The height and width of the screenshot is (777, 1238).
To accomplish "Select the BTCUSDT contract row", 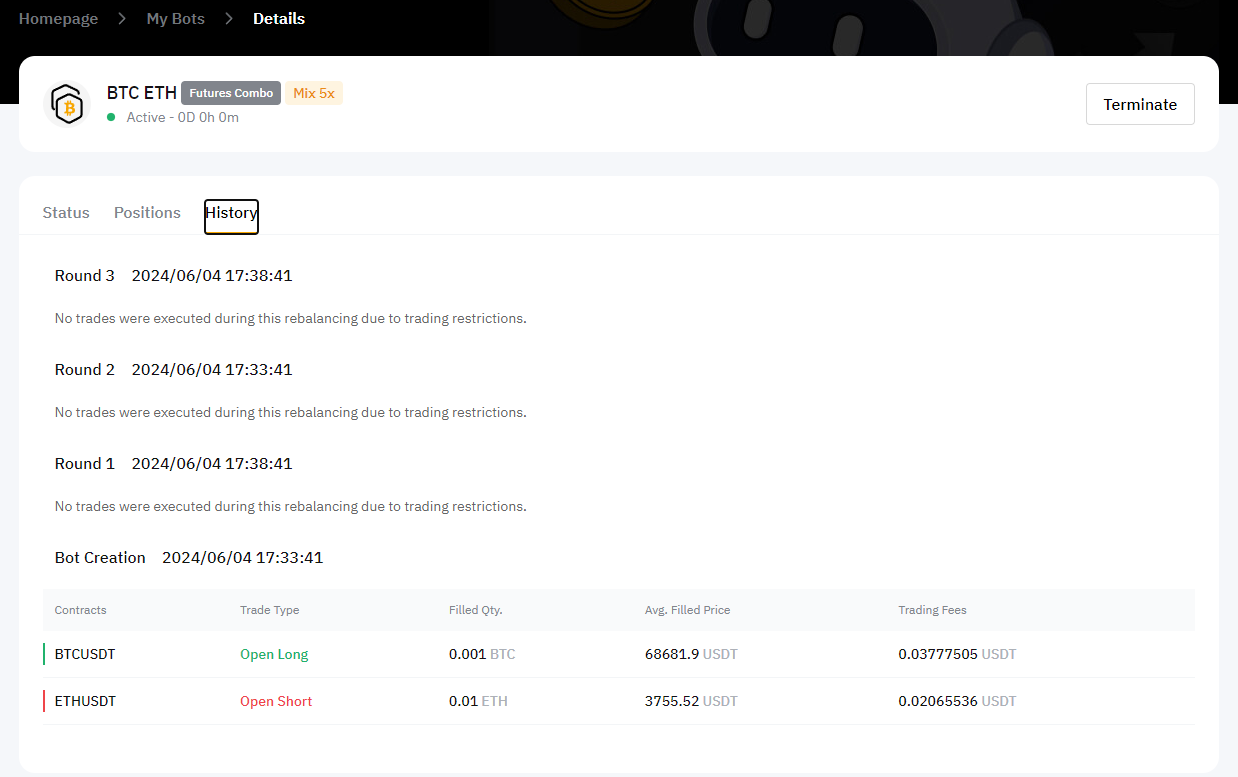I will click(x=85, y=654).
